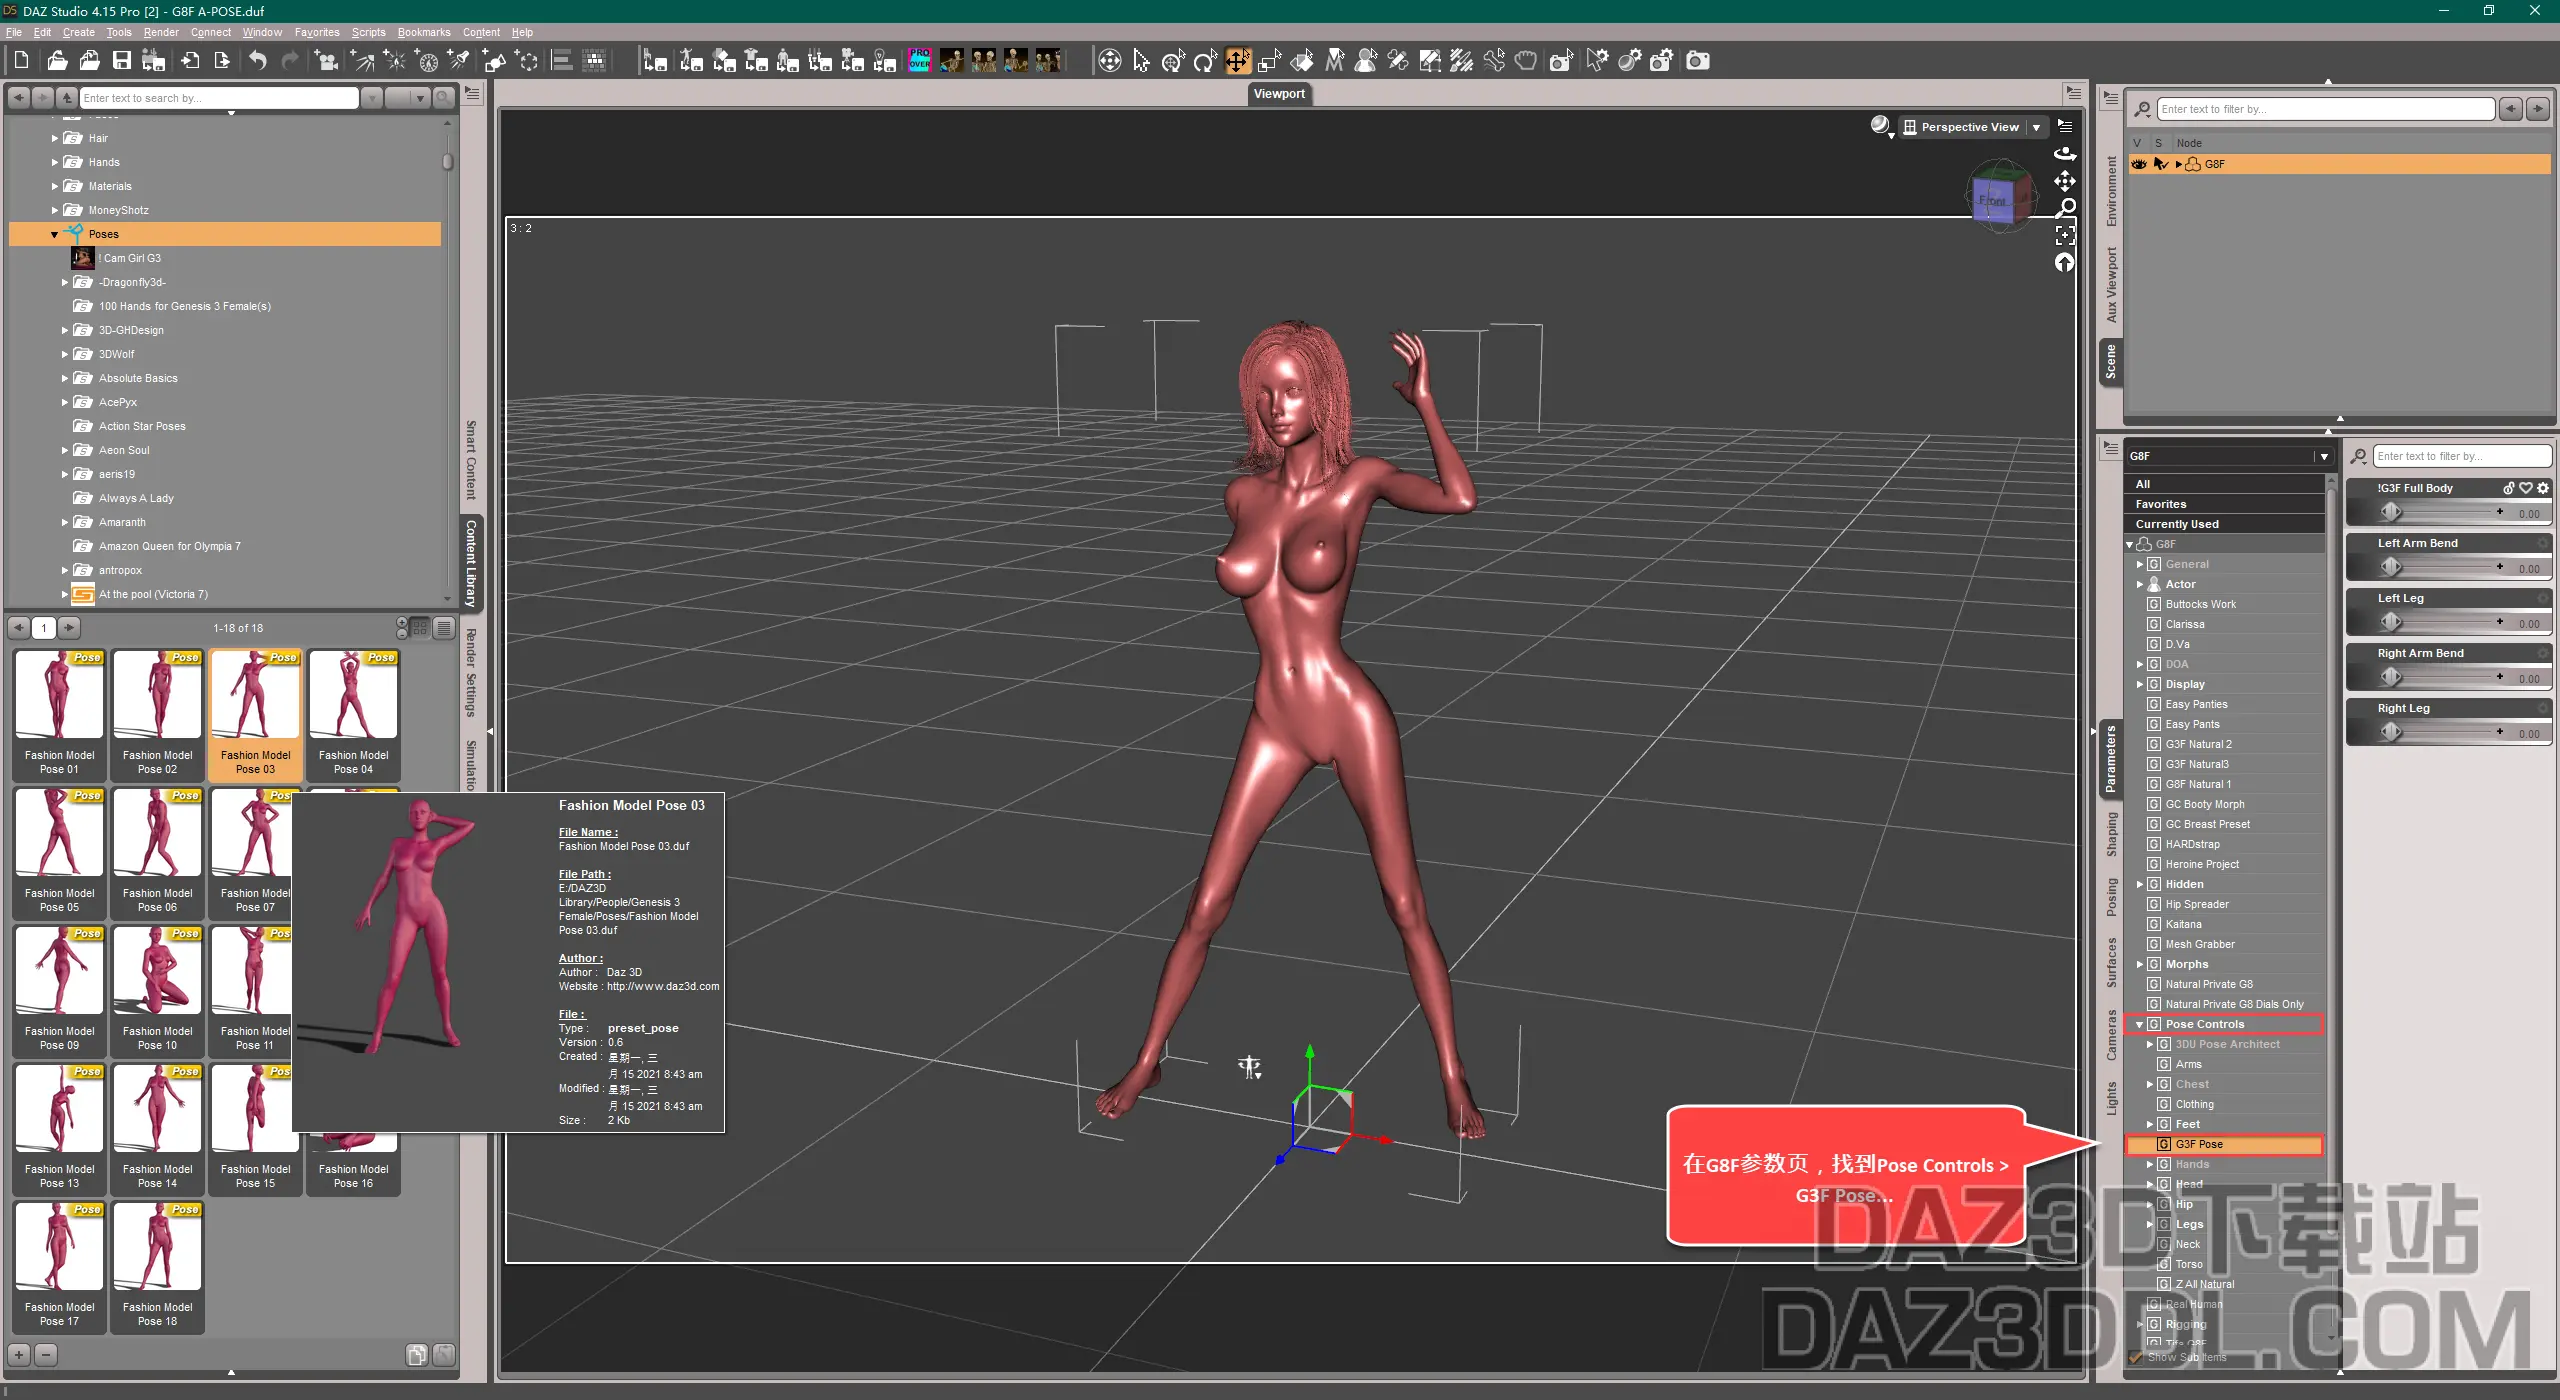Open the draw style sphere menu
The height and width of the screenshot is (1400, 2560).
click(x=1881, y=127)
